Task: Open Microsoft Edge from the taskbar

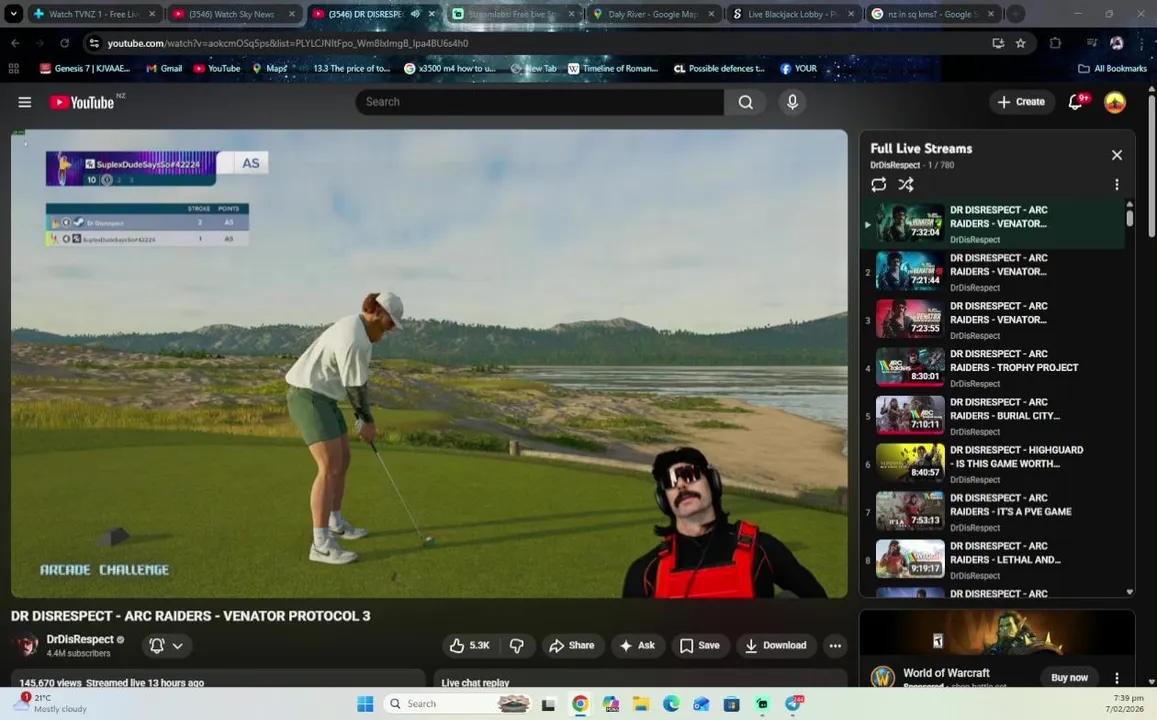Action: (x=671, y=704)
